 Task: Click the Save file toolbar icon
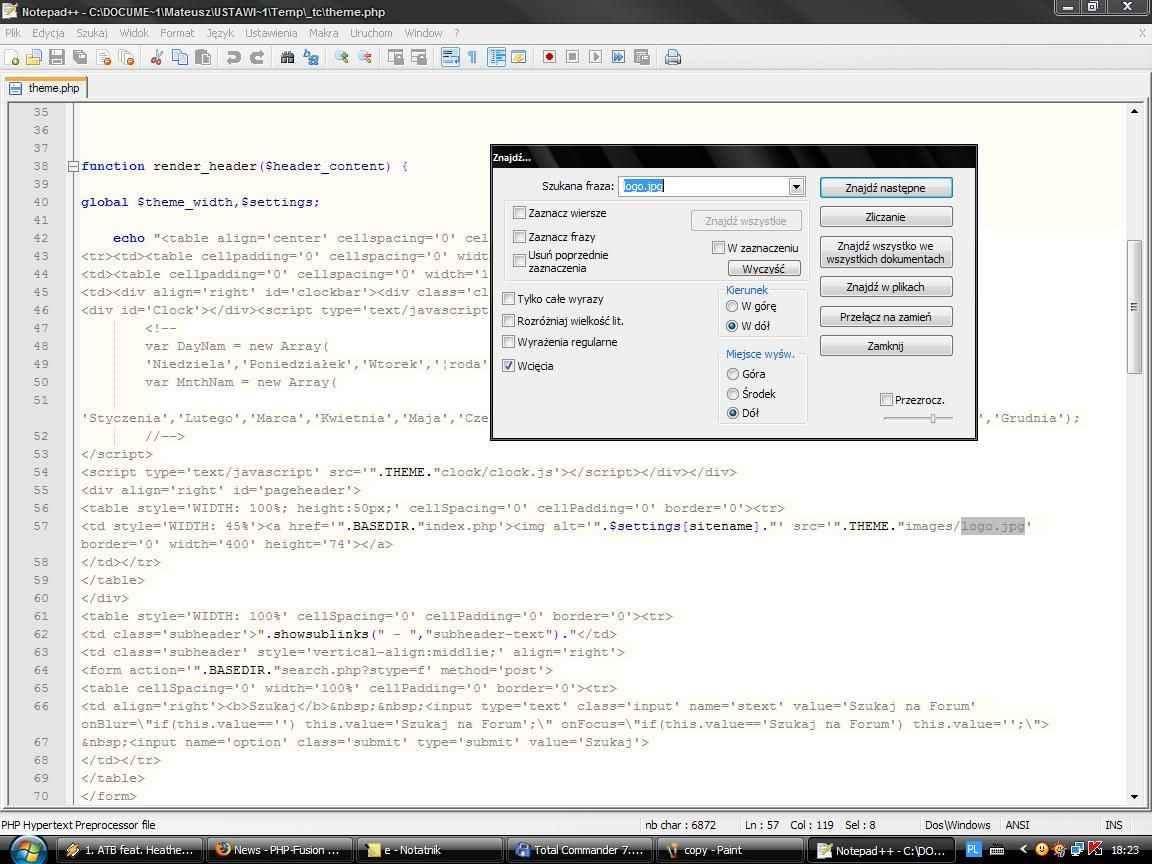[x=57, y=57]
